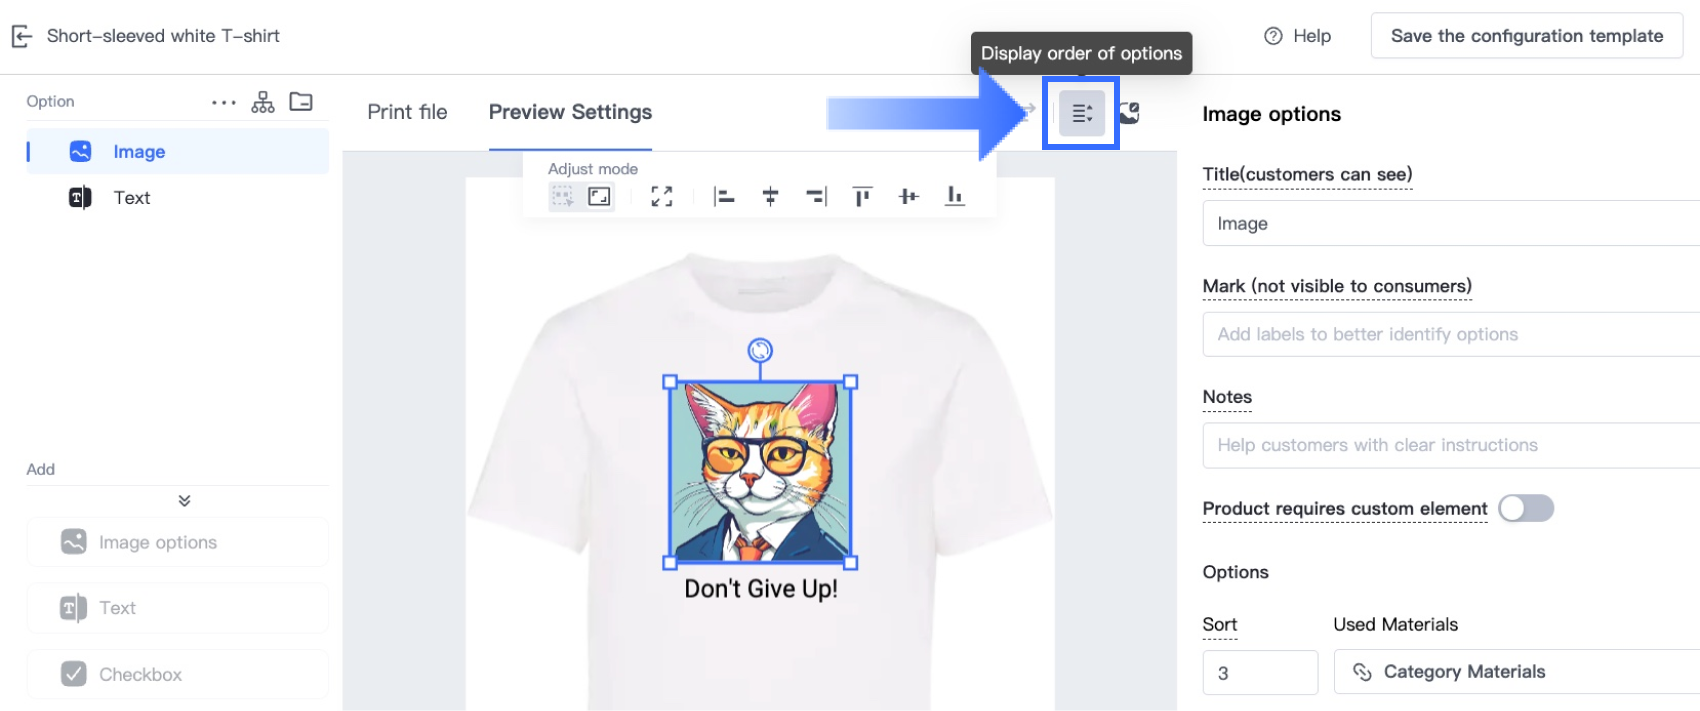The image size is (1700, 711).
Task: Choose the dotted selection adjust mode icon
Action: pos(563,196)
